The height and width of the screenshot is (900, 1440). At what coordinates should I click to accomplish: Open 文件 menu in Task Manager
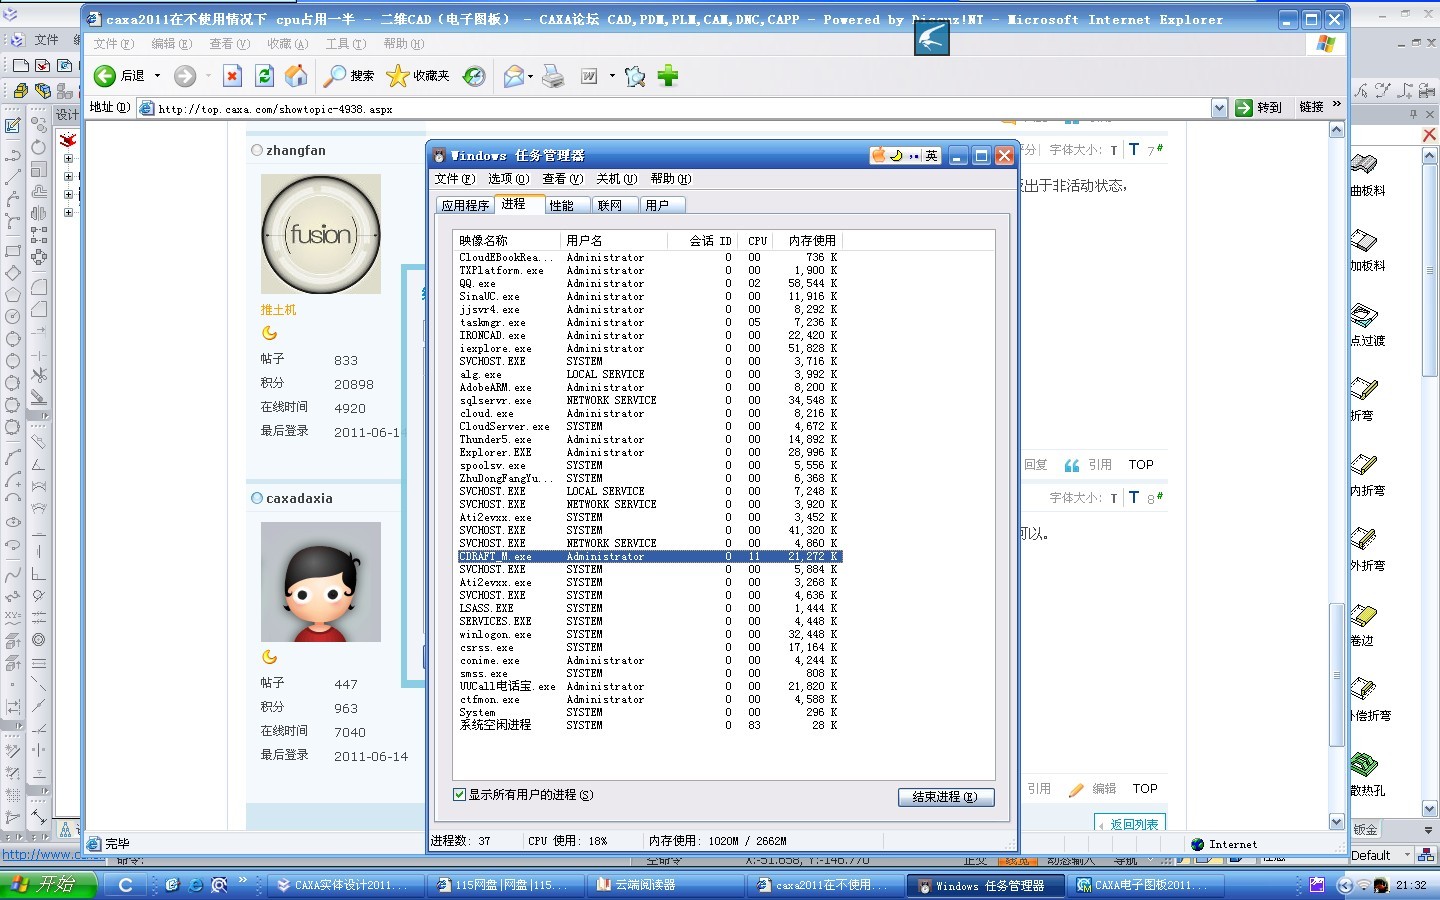coord(453,179)
